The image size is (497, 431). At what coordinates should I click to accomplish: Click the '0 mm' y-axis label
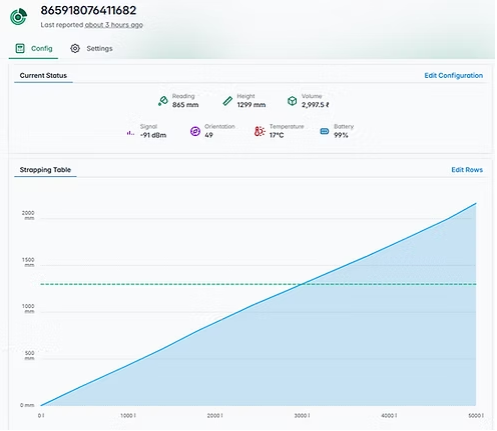pyautogui.click(x=27, y=405)
